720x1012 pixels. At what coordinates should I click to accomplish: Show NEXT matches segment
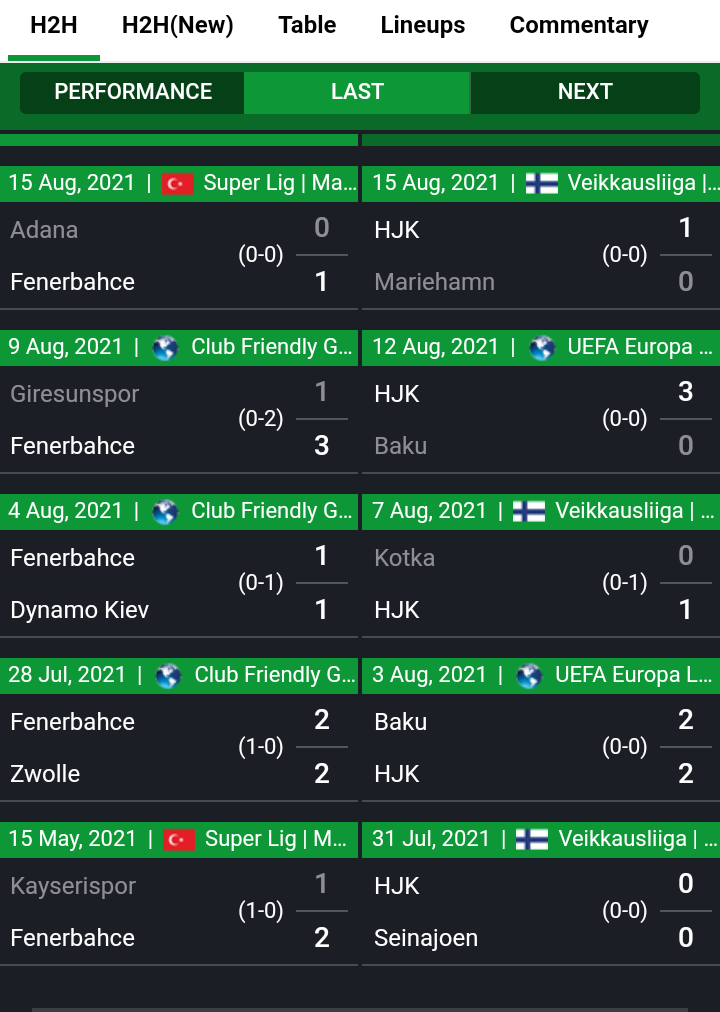(x=585, y=92)
